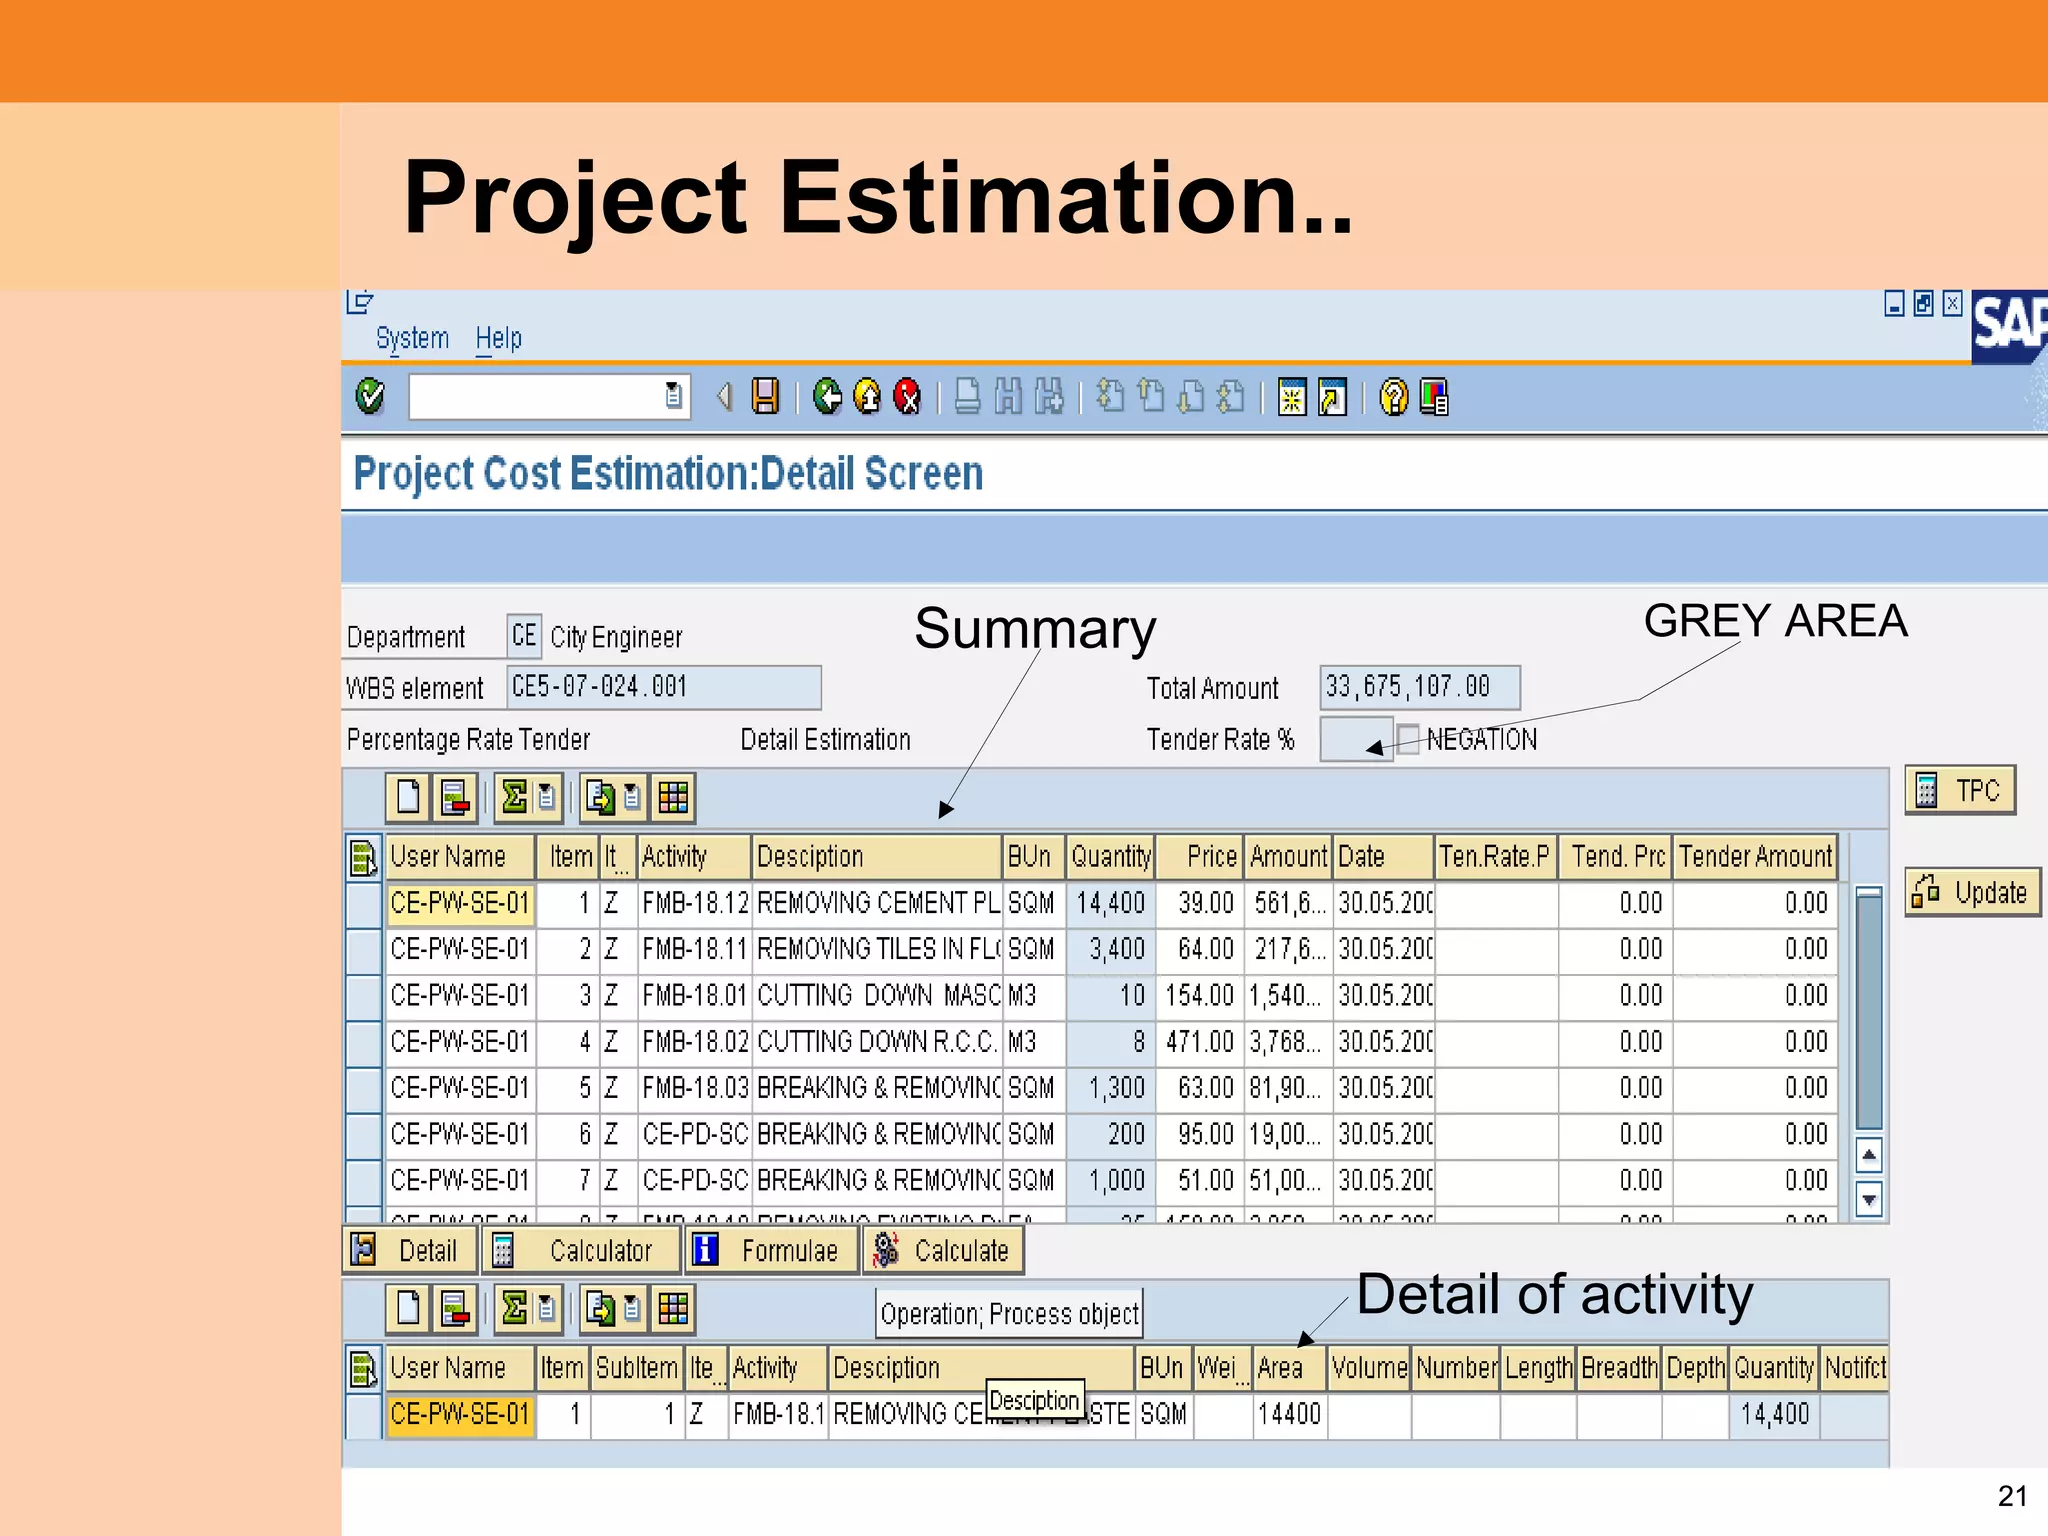Click the Find binoculars icon
The width and height of the screenshot is (2048, 1536).
(1008, 397)
